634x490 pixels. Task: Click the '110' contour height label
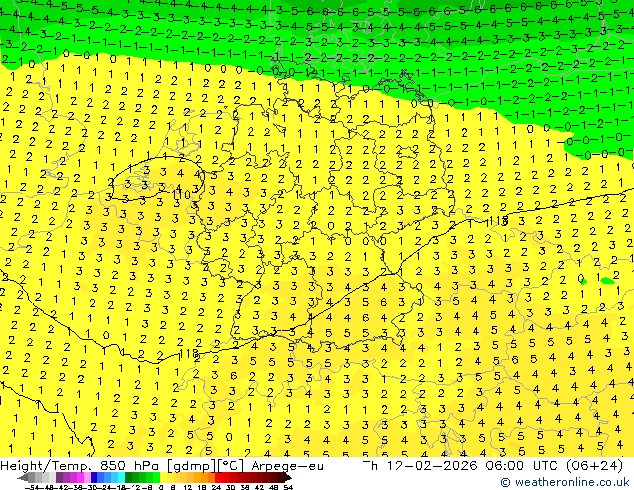pos(181,195)
